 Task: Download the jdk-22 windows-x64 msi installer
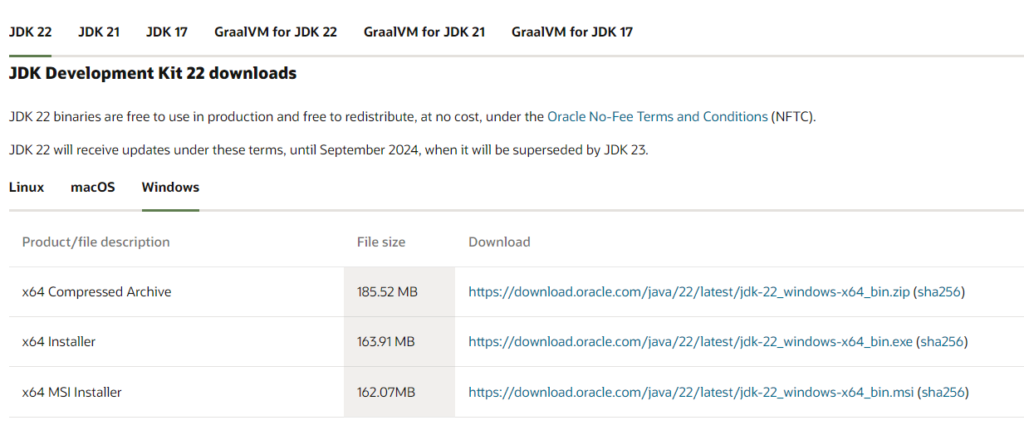point(691,393)
